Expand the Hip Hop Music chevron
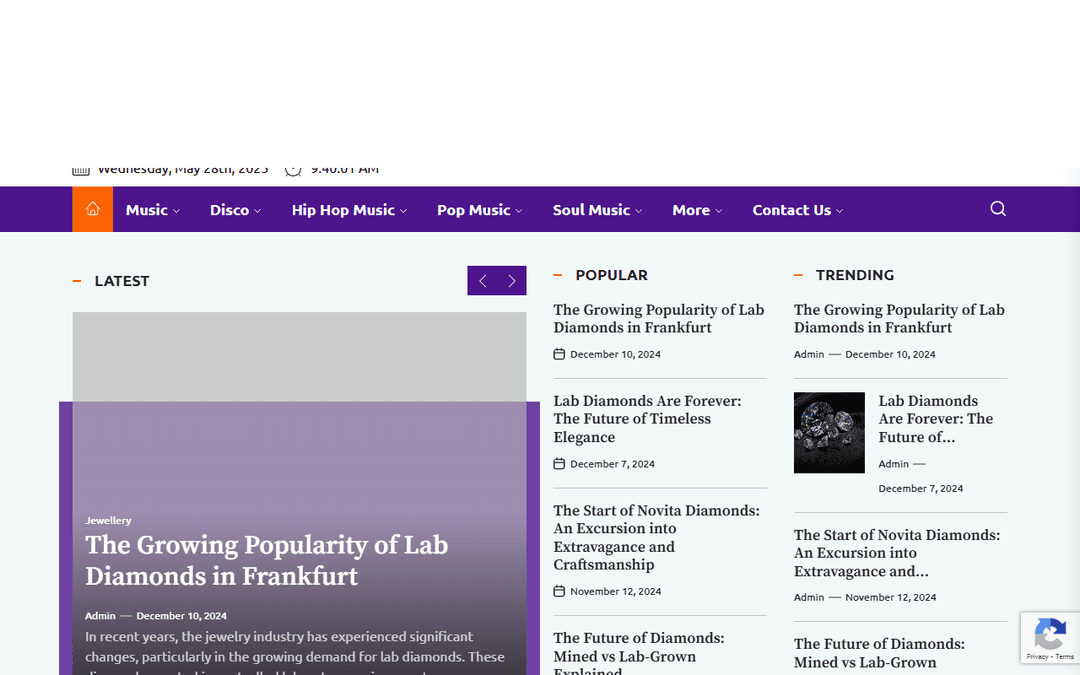The height and width of the screenshot is (675, 1080). (x=404, y=211)
